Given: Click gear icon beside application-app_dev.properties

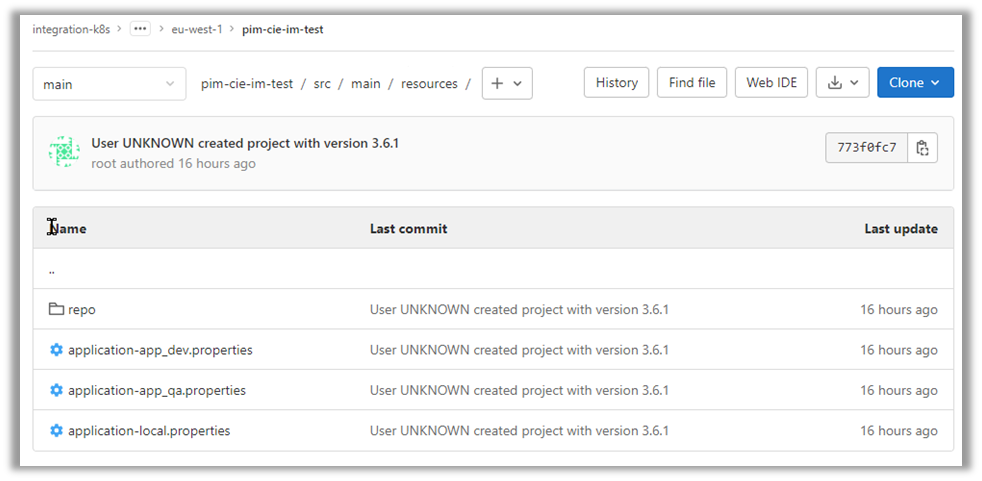Looking at the screenshot, I should tap(56, 350).
